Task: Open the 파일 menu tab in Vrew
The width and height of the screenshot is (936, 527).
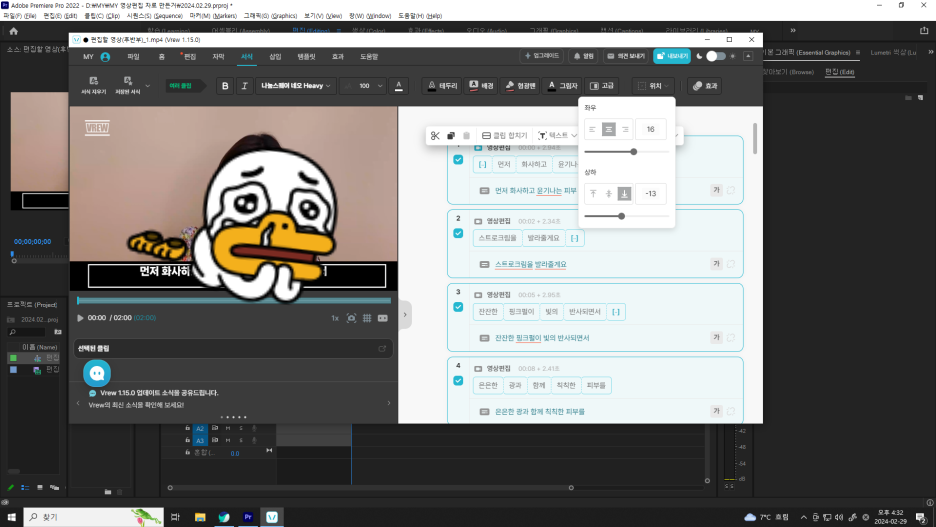Action: click(x=133, y=57)
